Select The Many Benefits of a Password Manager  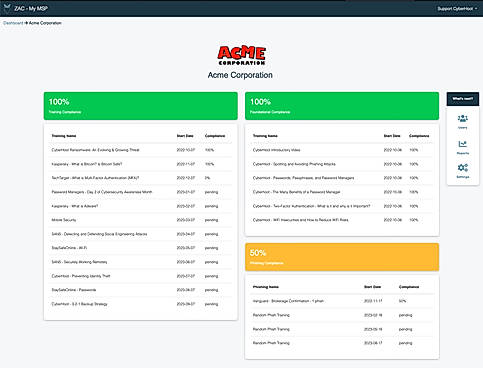coord(342,192)
